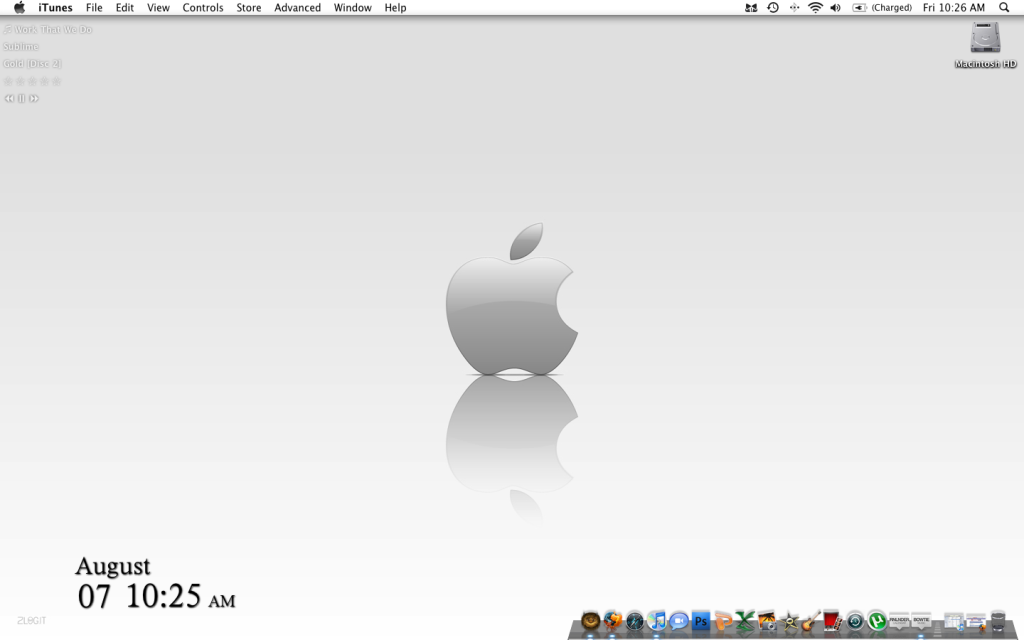Open the Help menu
1024x640 pixels.
[x=395, y=8]
